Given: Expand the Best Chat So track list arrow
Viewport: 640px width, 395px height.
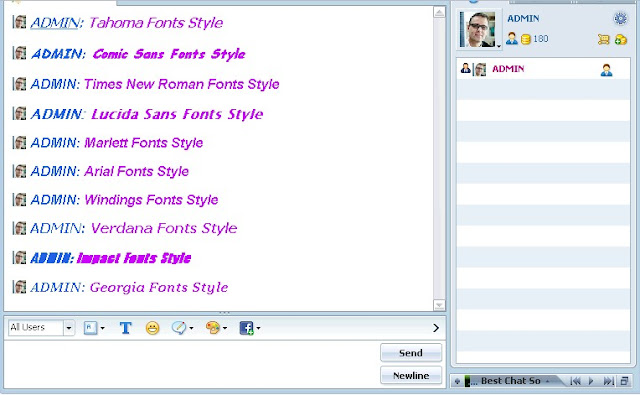Looking at the screenshot, I should pyautogui.click(x=547, y=381).
